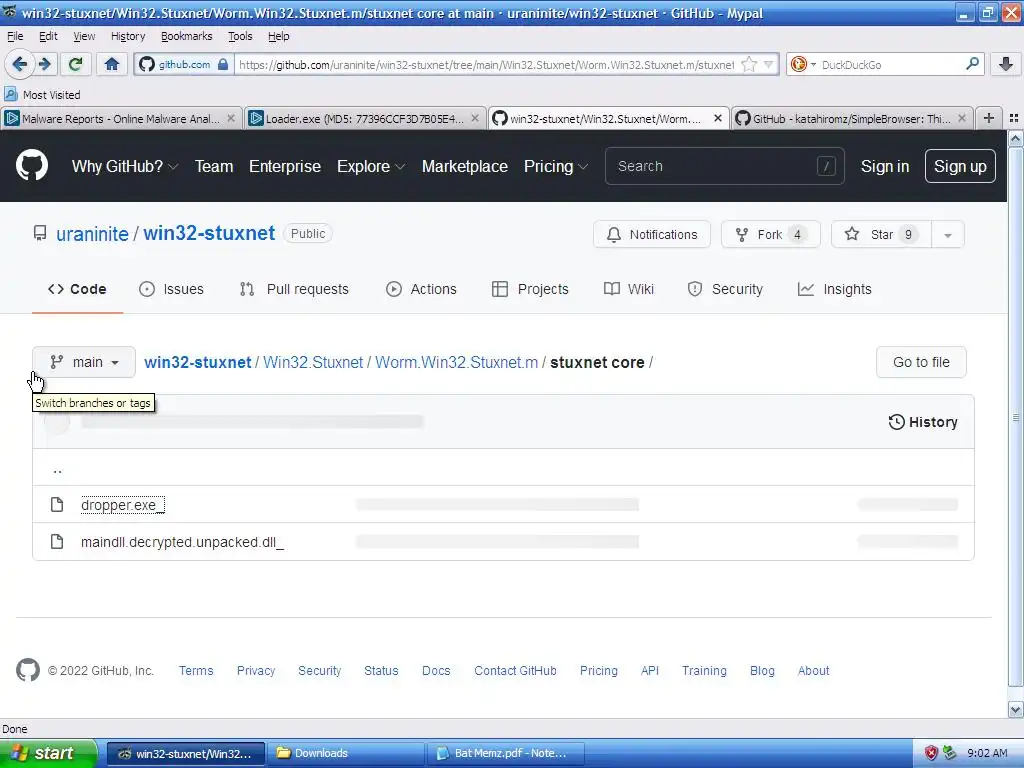This screenshot has height=768, width=1024.
Task: Switch to the Actions tab
Action: (421, 289)
